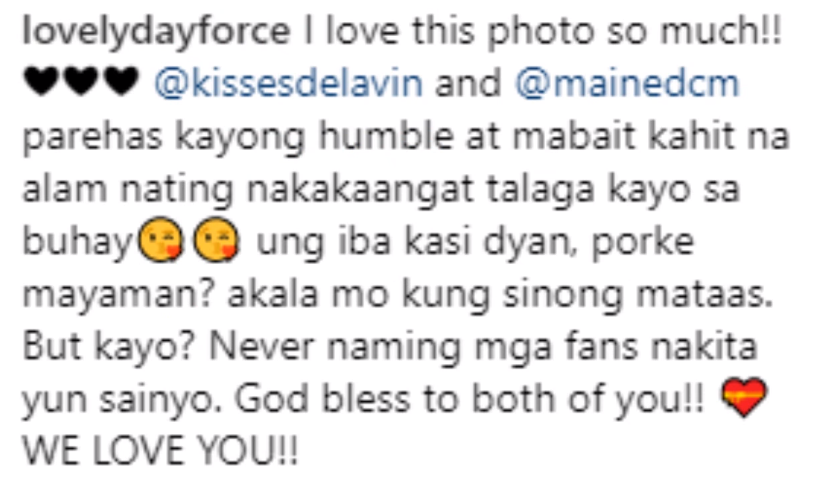The image size is (817, 477).
Task: Click the red and gold heart emoji
Action: (x=744, y=398)
